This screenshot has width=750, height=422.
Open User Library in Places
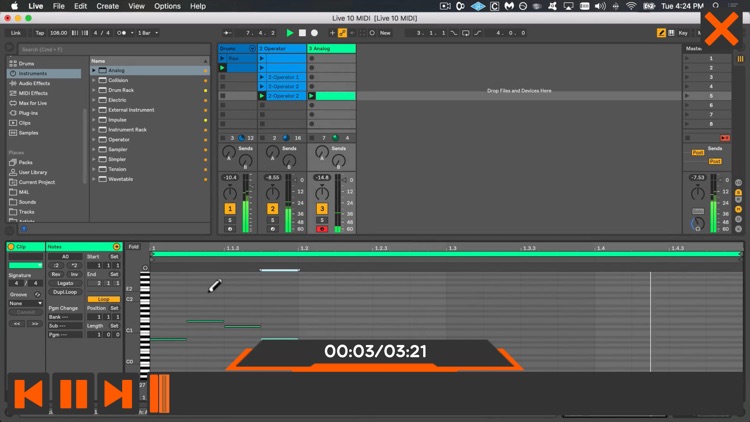[33, 172]
